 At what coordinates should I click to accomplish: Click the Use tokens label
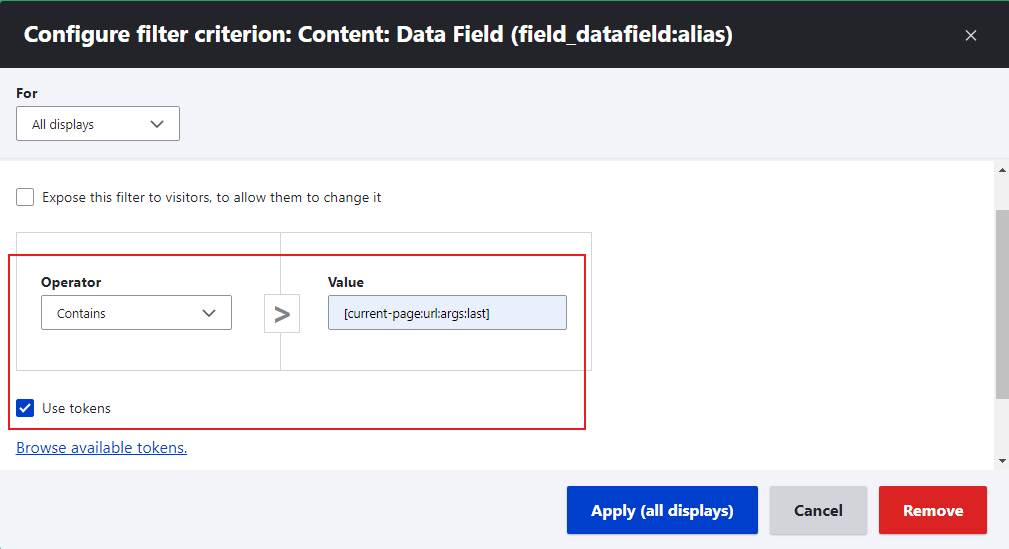coord(76,408)
